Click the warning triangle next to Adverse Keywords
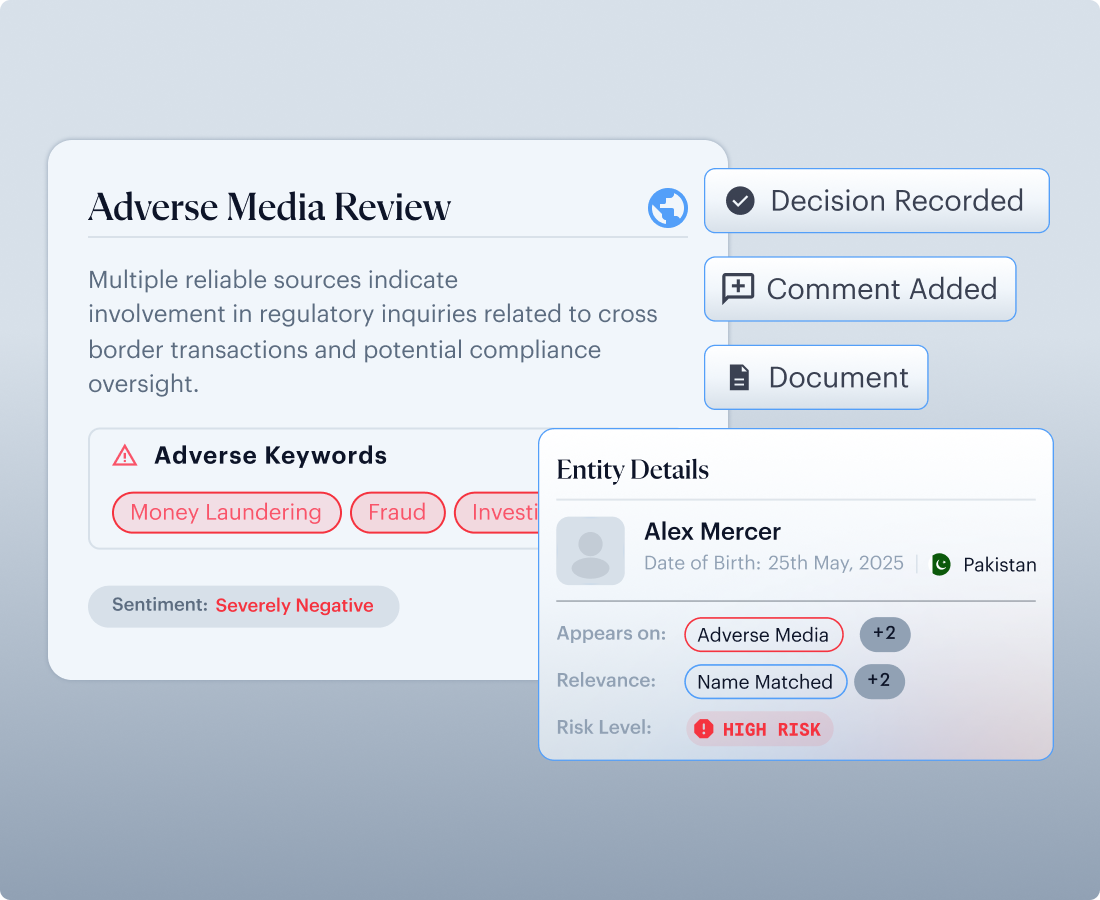 [125, 455]
